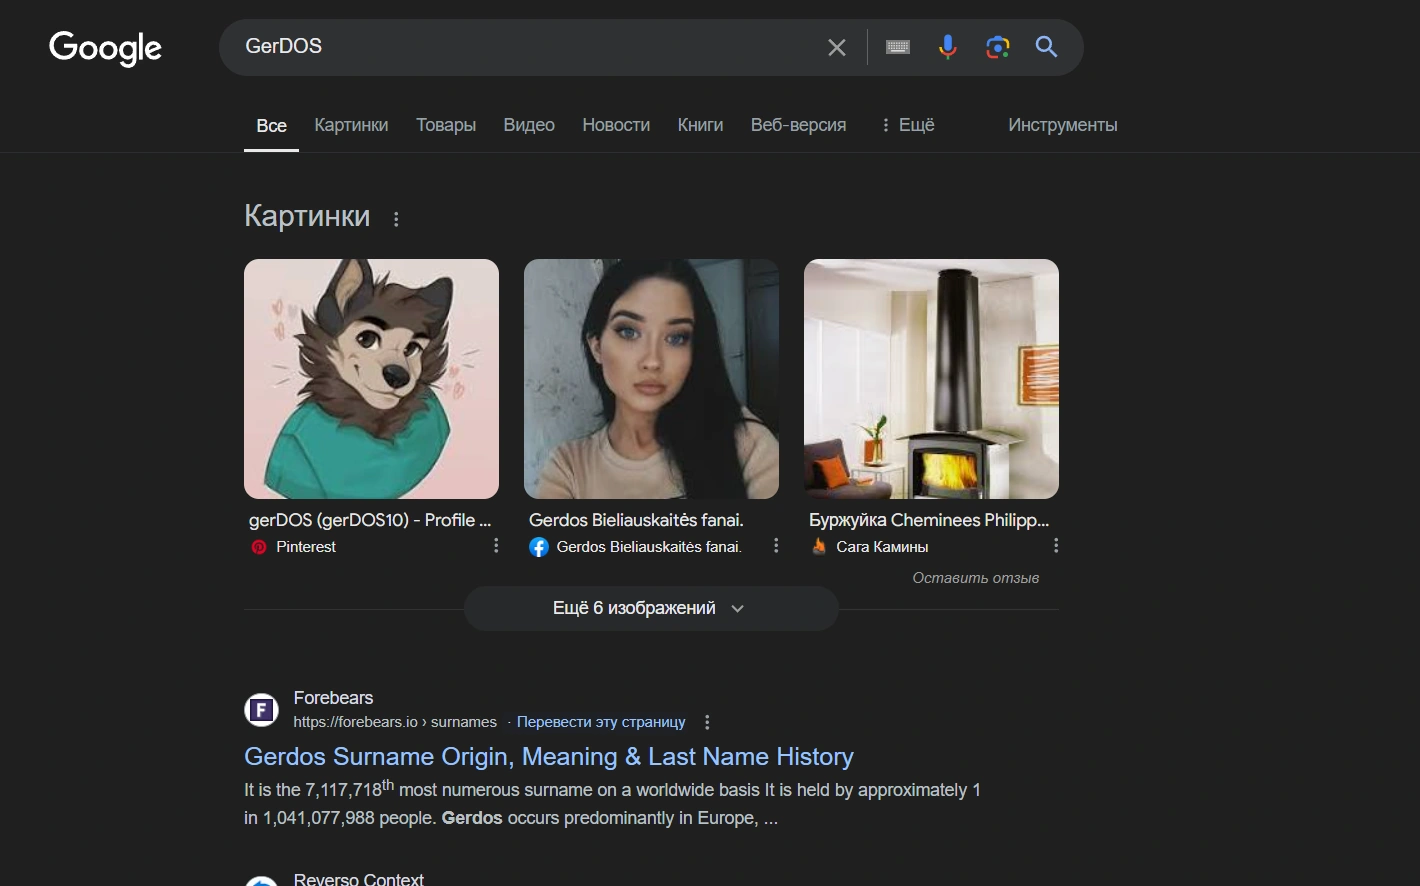Screen dimensions: 1420x886
Task: Expand the Ещё more-filters menu
Action: tap(907, 125)
